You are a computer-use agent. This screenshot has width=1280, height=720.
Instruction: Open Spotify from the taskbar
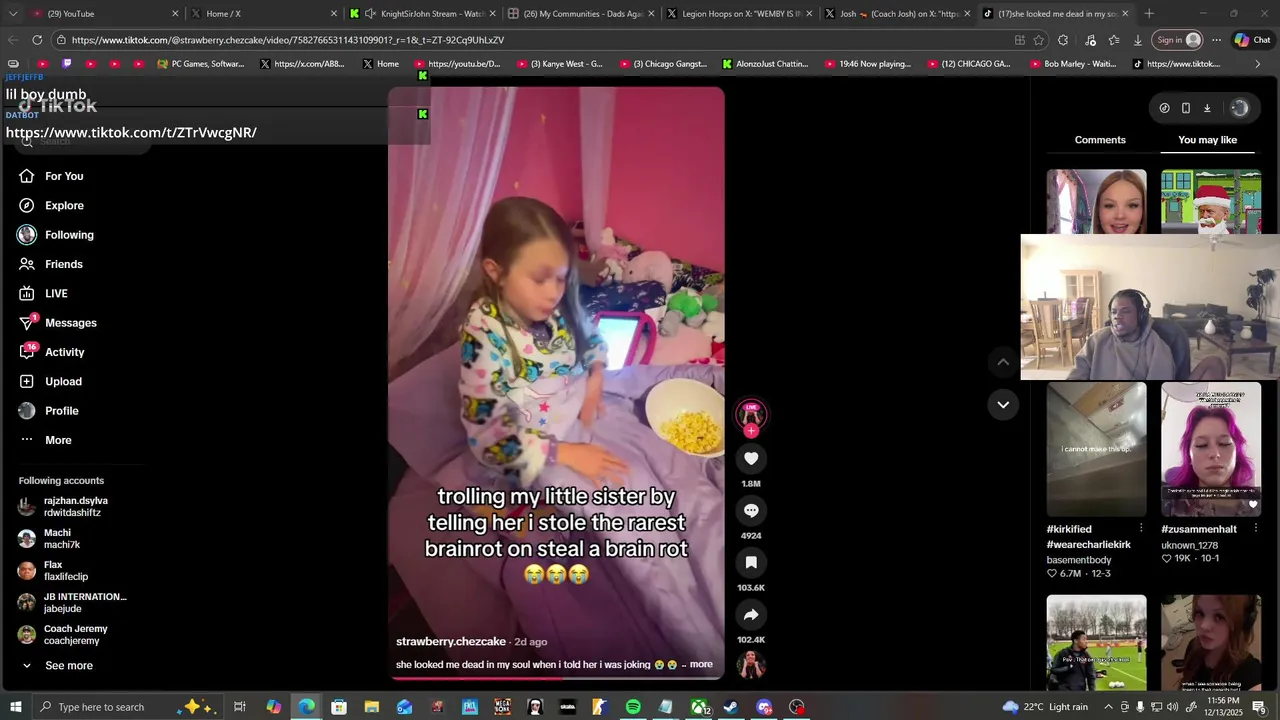pyautogui.click(x=633, y=707)
